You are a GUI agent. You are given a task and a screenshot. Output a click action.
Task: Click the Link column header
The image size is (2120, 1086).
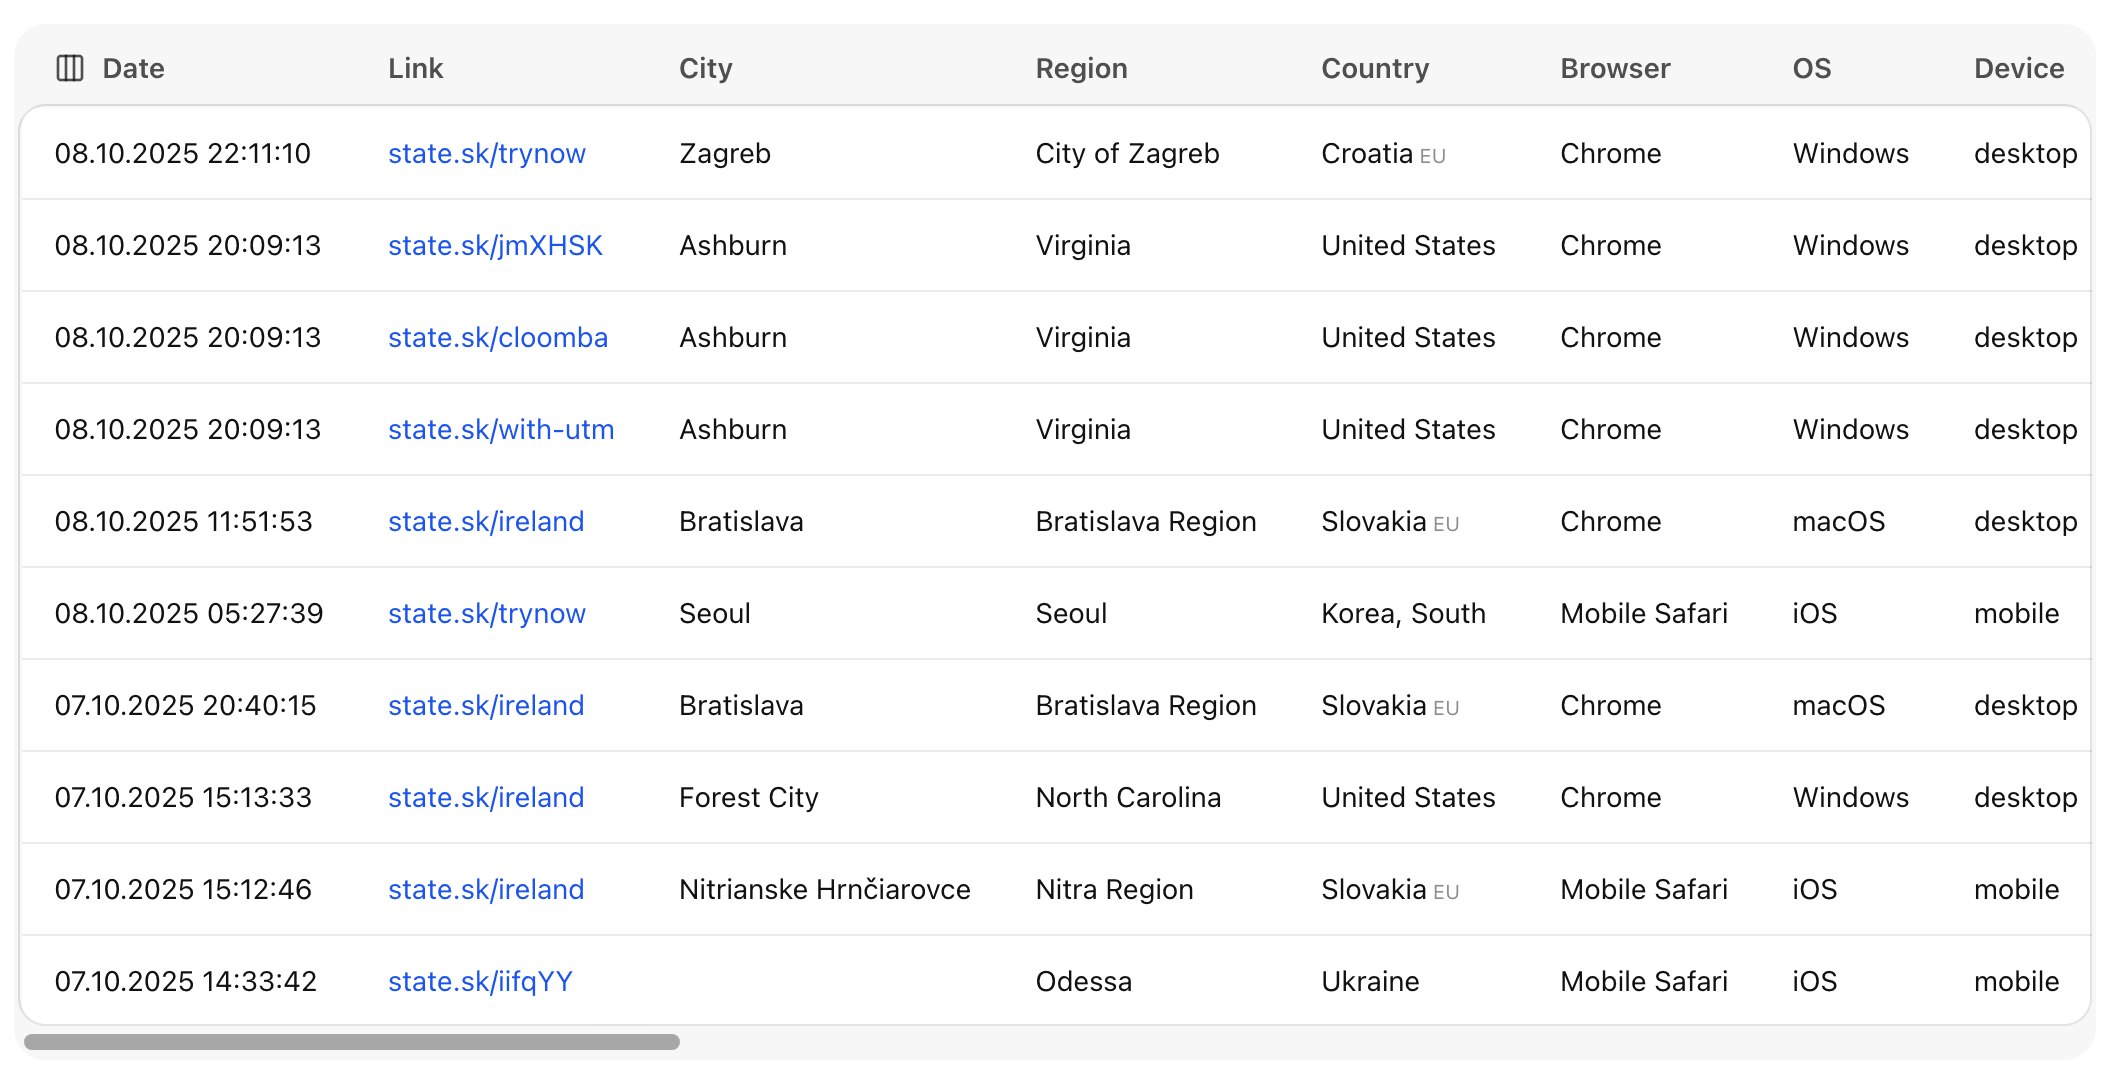coord(415,68)
